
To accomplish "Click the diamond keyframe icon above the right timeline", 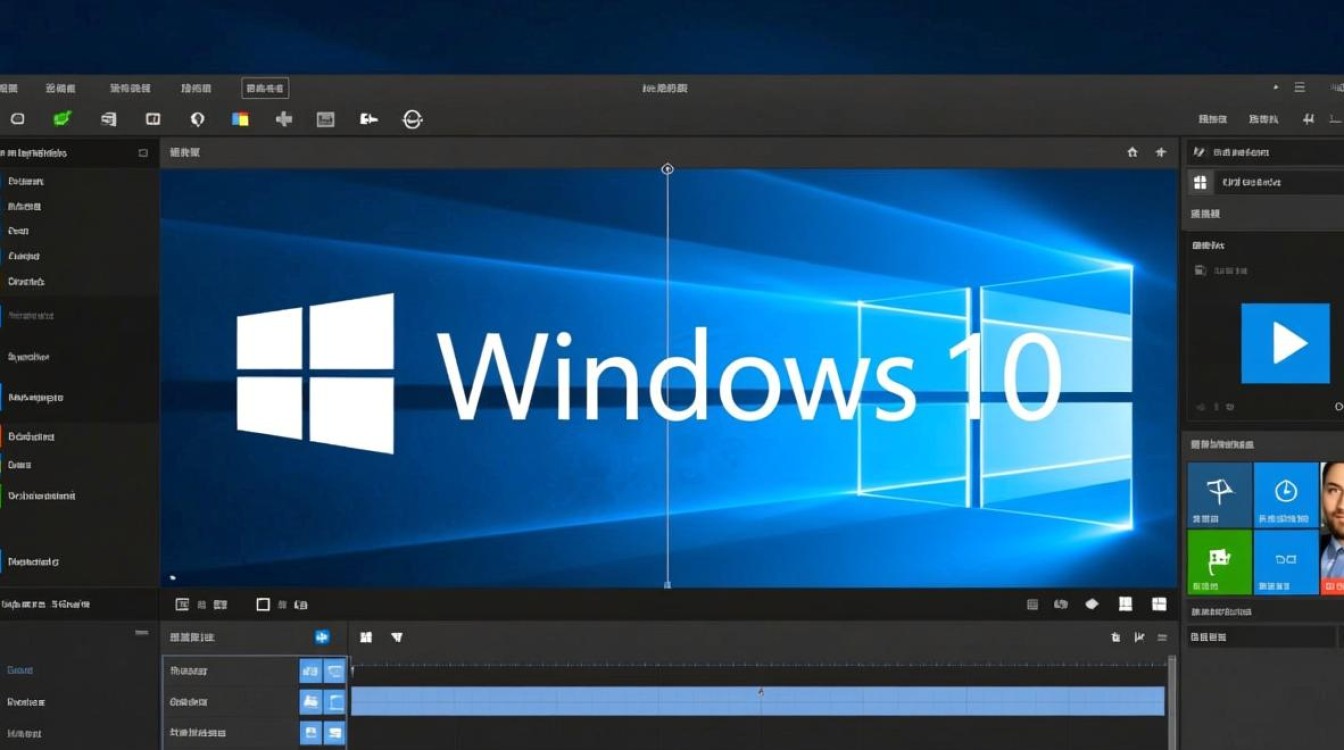I will (1092, 604).
